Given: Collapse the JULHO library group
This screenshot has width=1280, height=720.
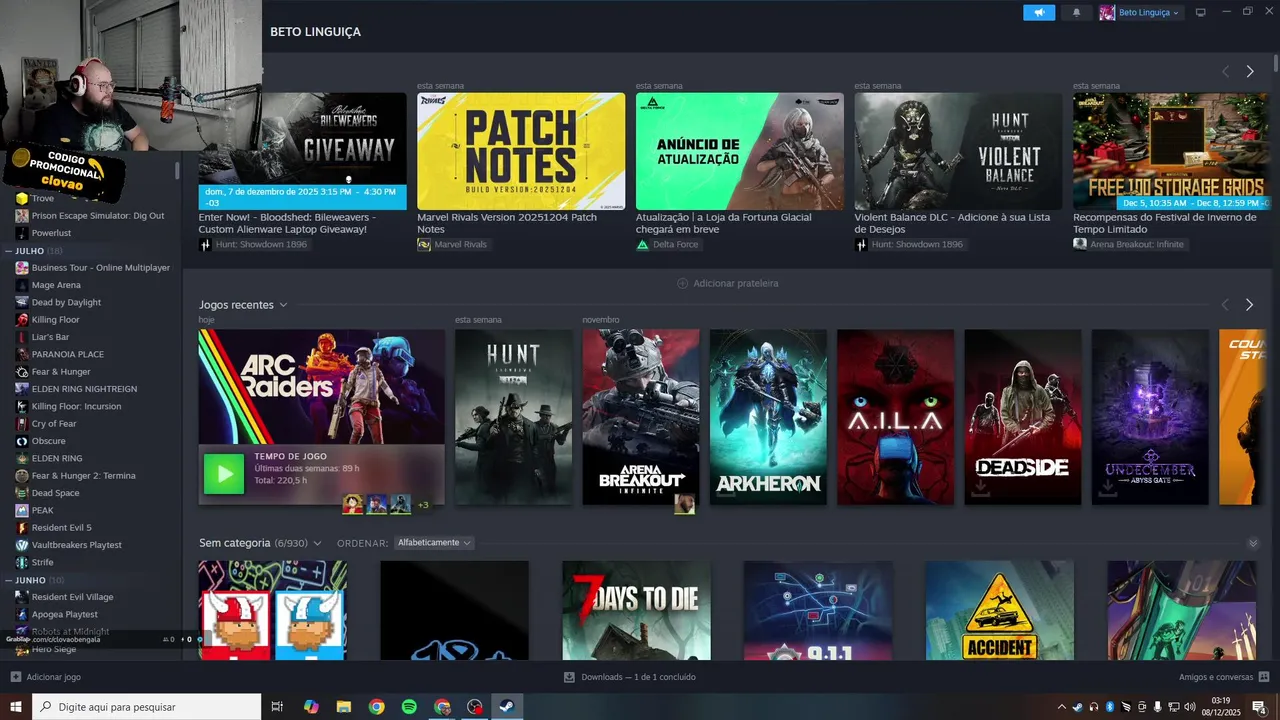Looking at the screenshot, I should (x=8, y=251).
